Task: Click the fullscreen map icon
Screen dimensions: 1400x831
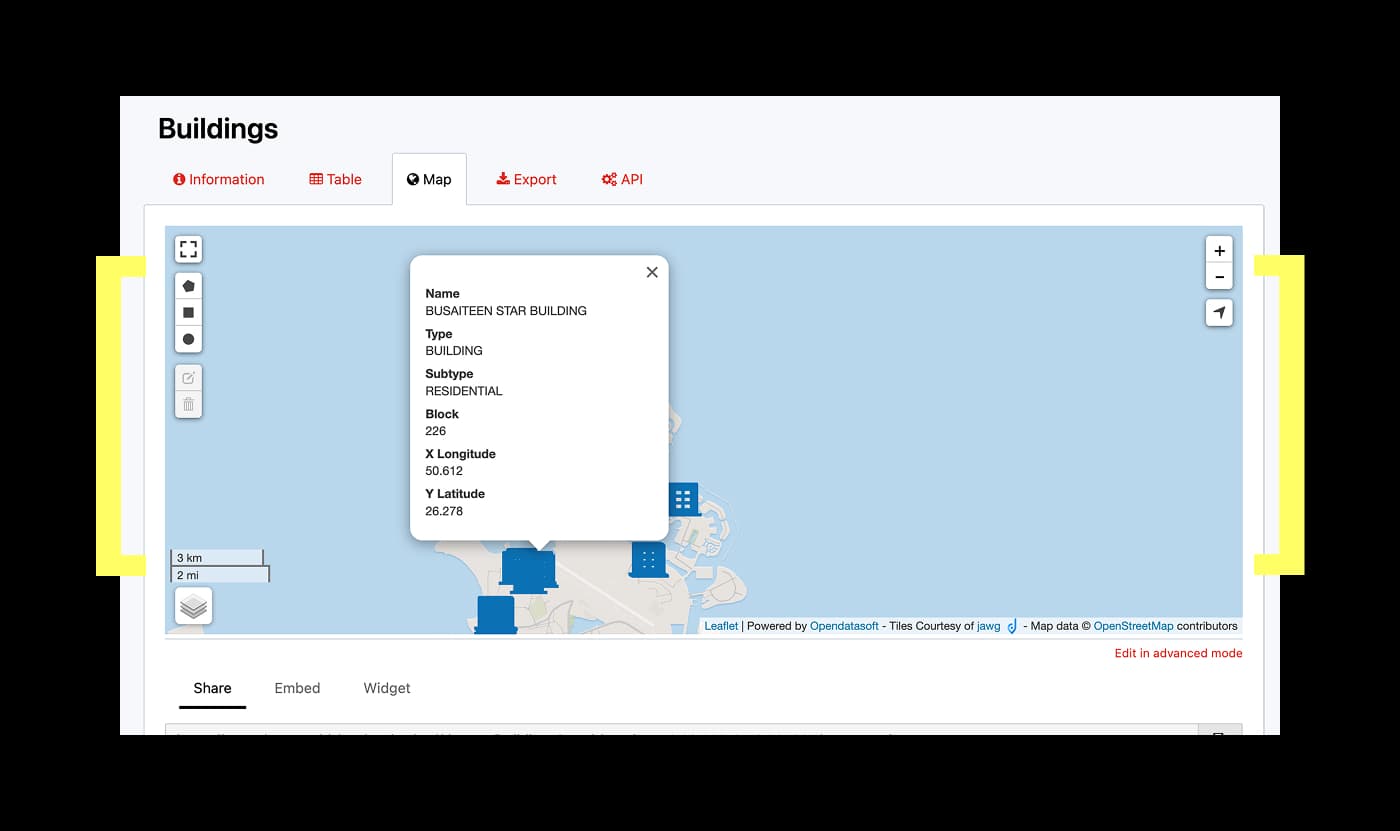Action: 188,249
